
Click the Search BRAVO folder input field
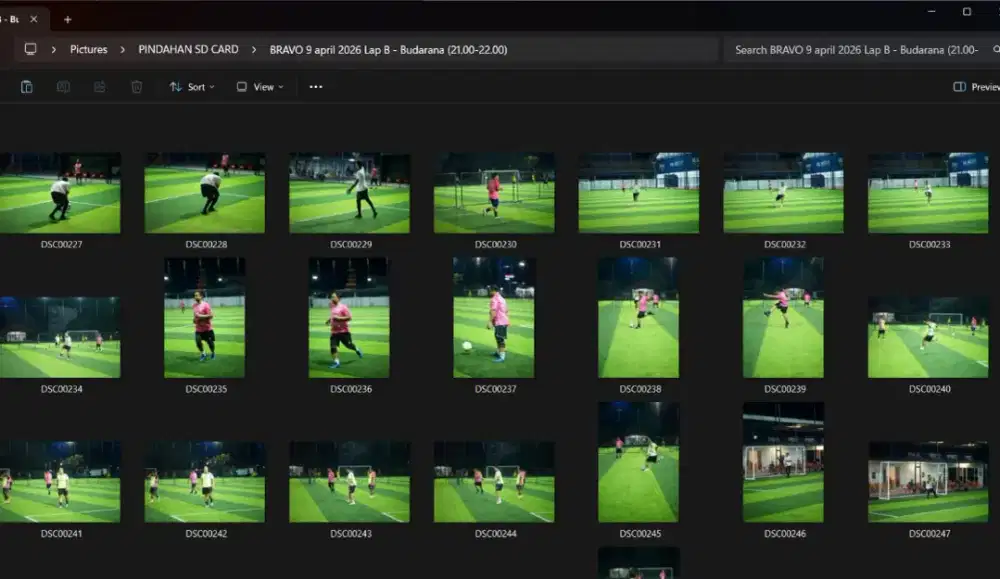[855, 49]
